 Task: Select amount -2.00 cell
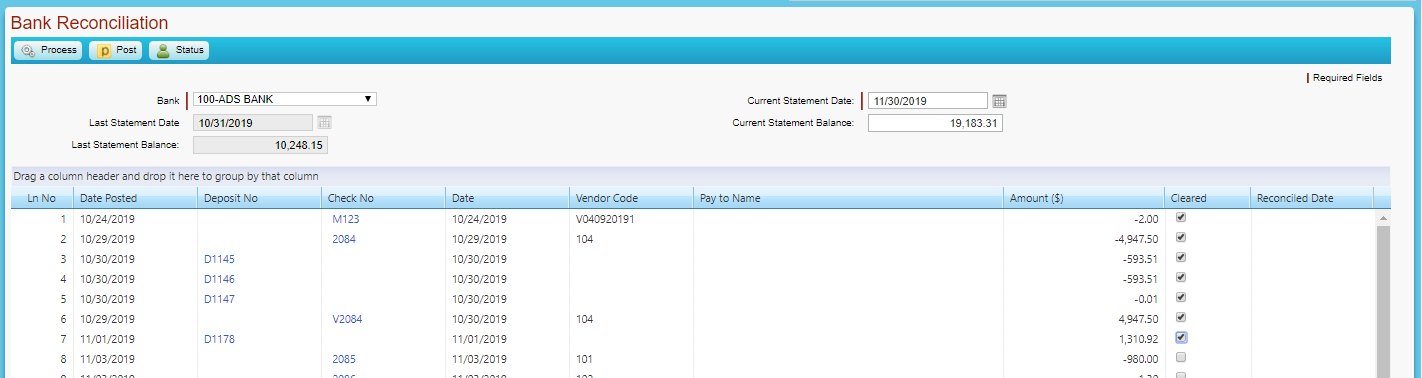point(1084,219)
